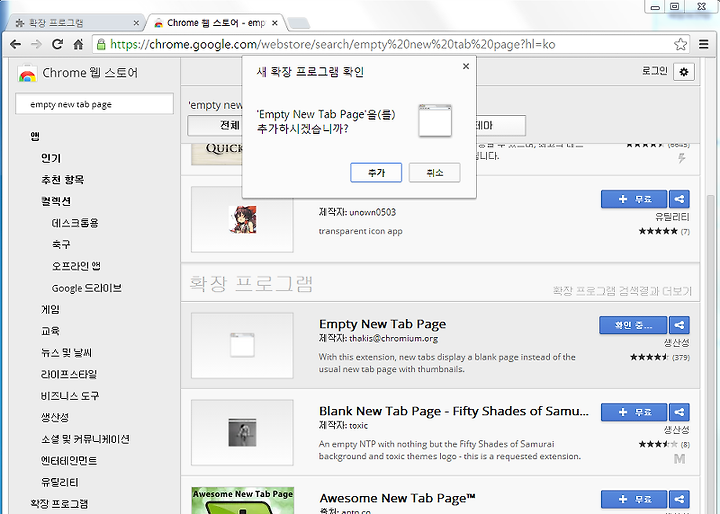Screen dimensions: 720x514
Task: Click the 로그인 sign-in link
Action: pyautogui.click(x=654, y=71)
